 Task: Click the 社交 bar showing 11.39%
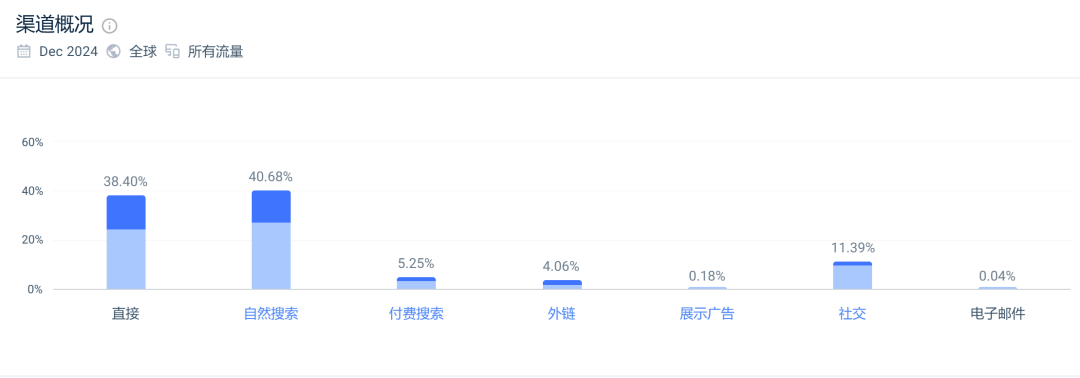coord(852,275)
